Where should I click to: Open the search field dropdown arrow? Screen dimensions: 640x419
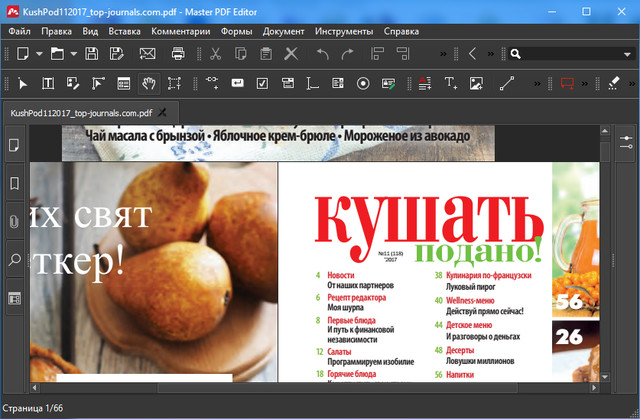click(626, 53)
